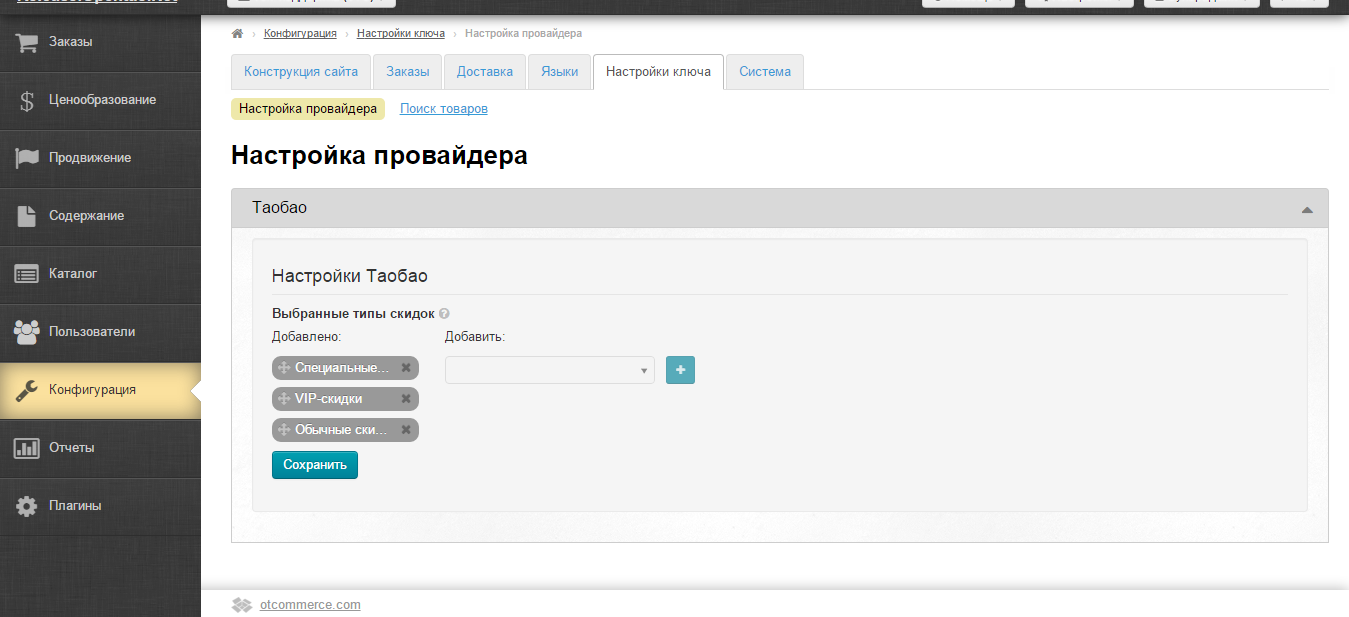
Task: Remove the Обычные discount tag
Action: [406, 430]
